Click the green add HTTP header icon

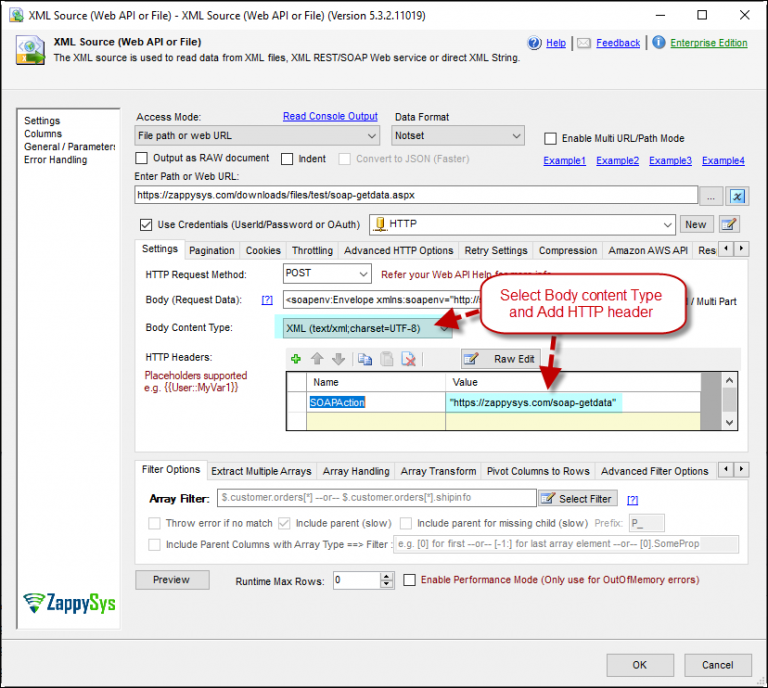[x=296, y=358]
